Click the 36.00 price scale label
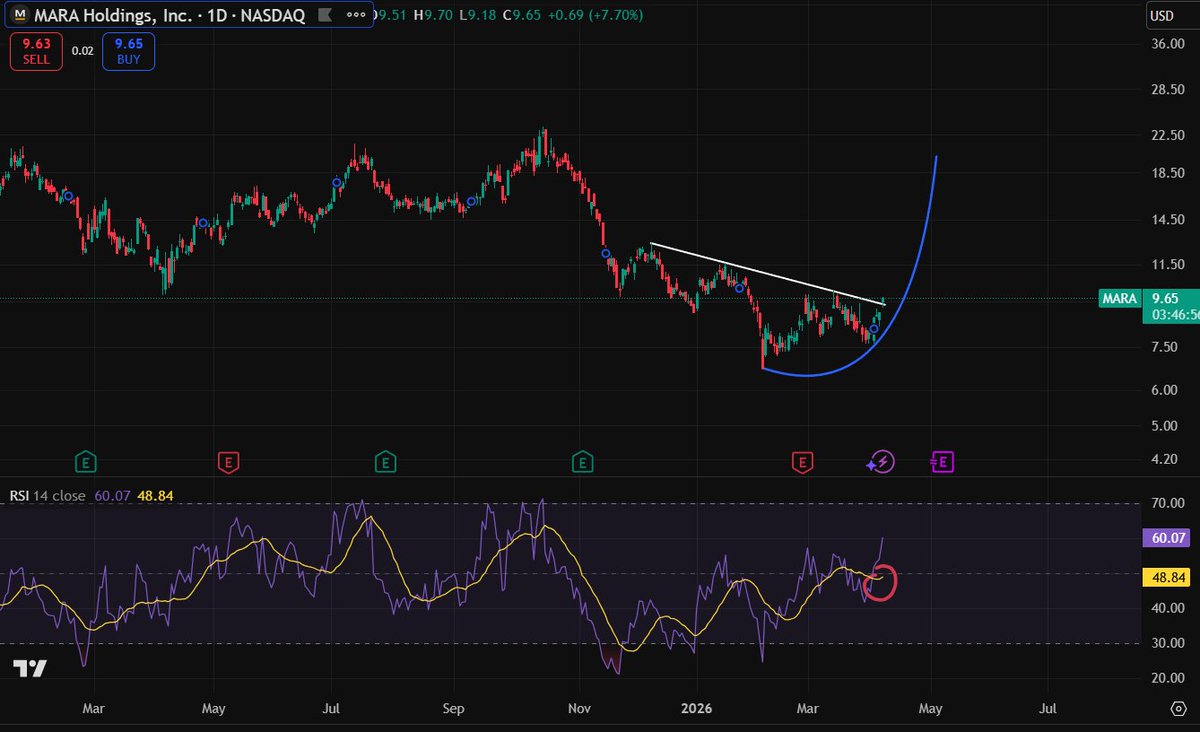Screen dimensions: 1200x732 pos(1170,44)
